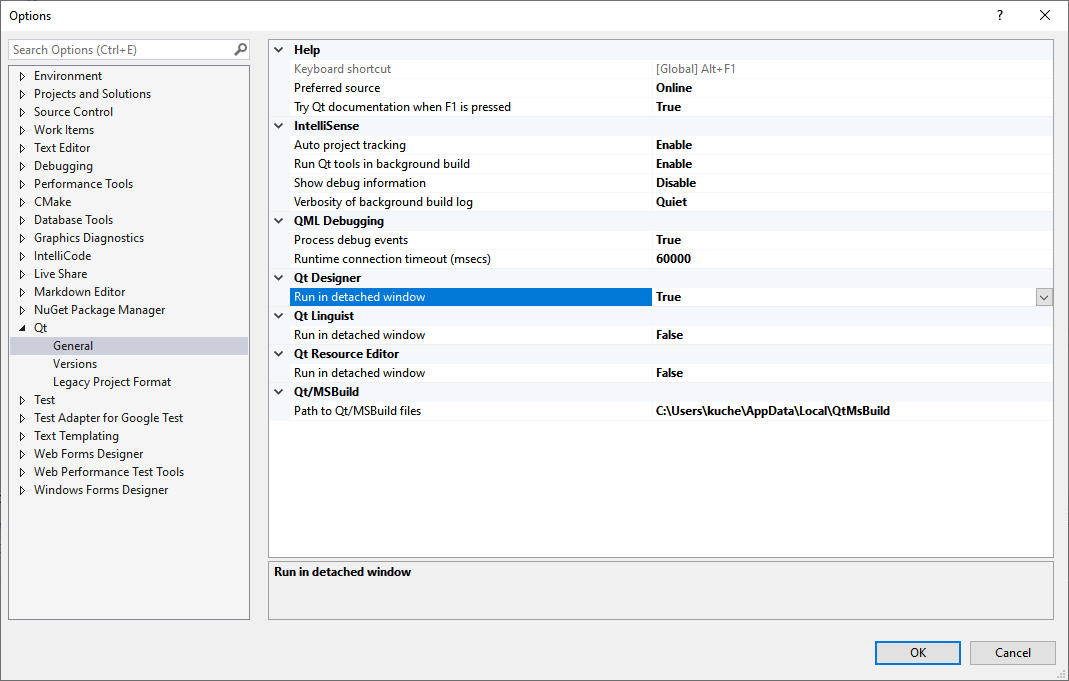The height and width of the screenshot is (681, 1069).
Task: Select IntelliCode tree item
Action: click(63, 256)
